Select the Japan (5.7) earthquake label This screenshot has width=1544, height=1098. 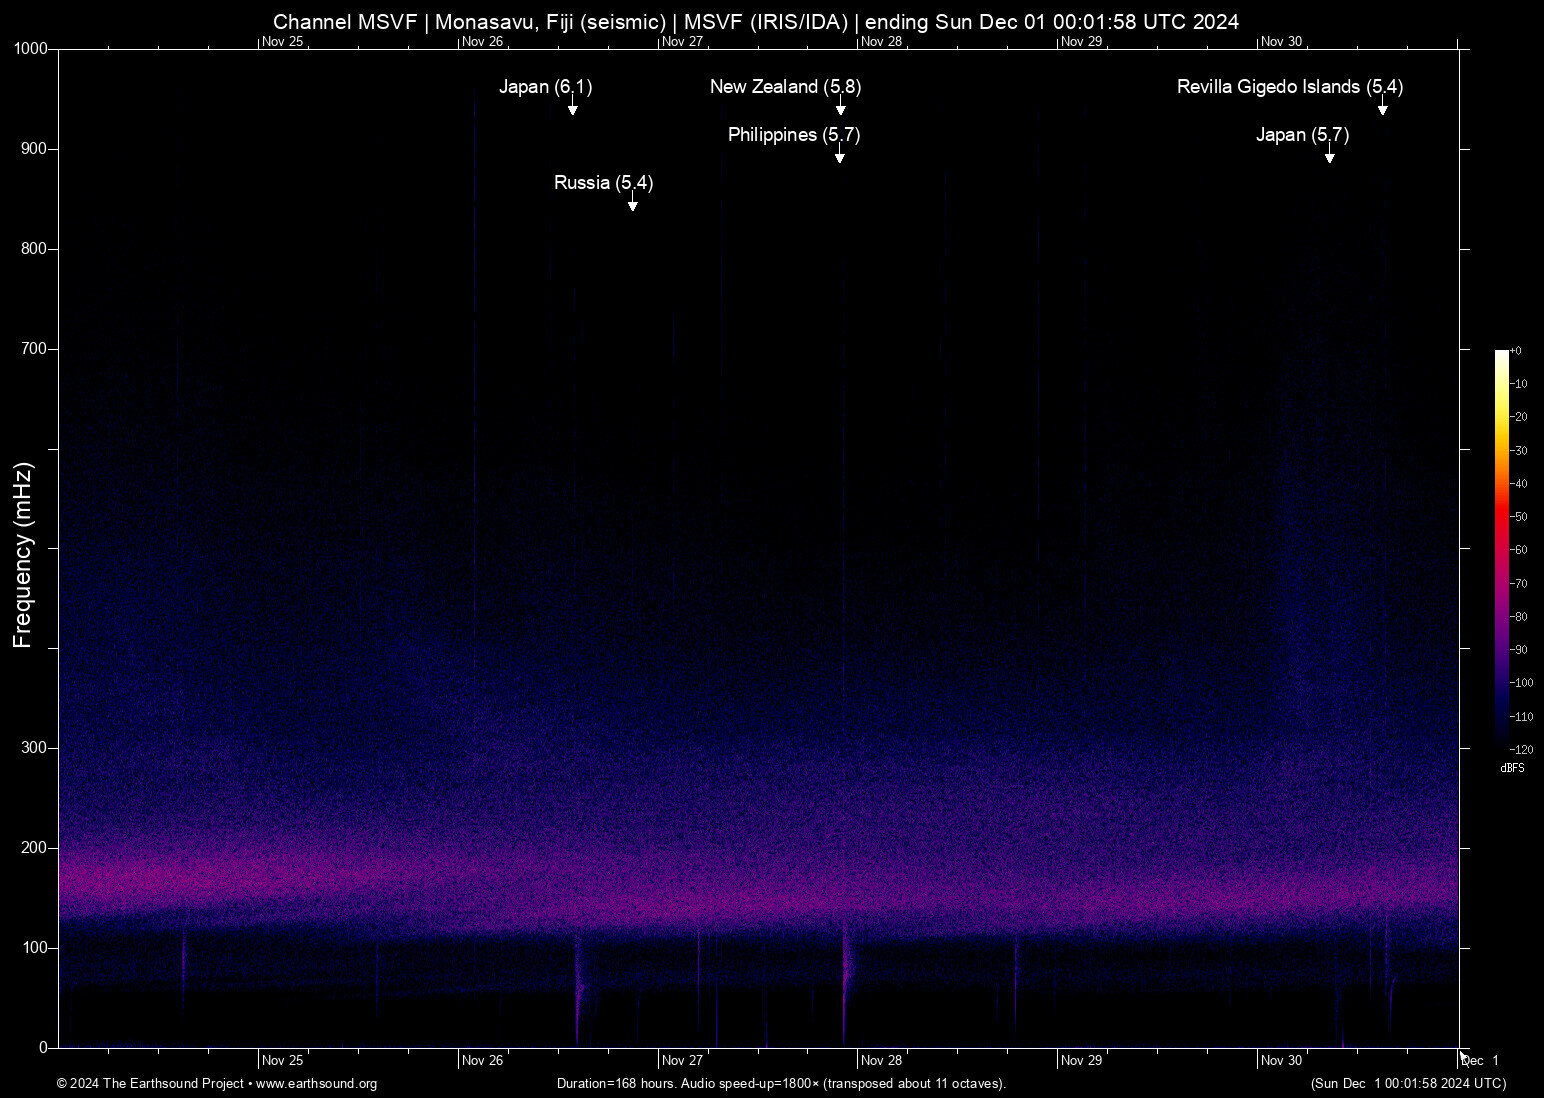click(x=1303, y=135)
